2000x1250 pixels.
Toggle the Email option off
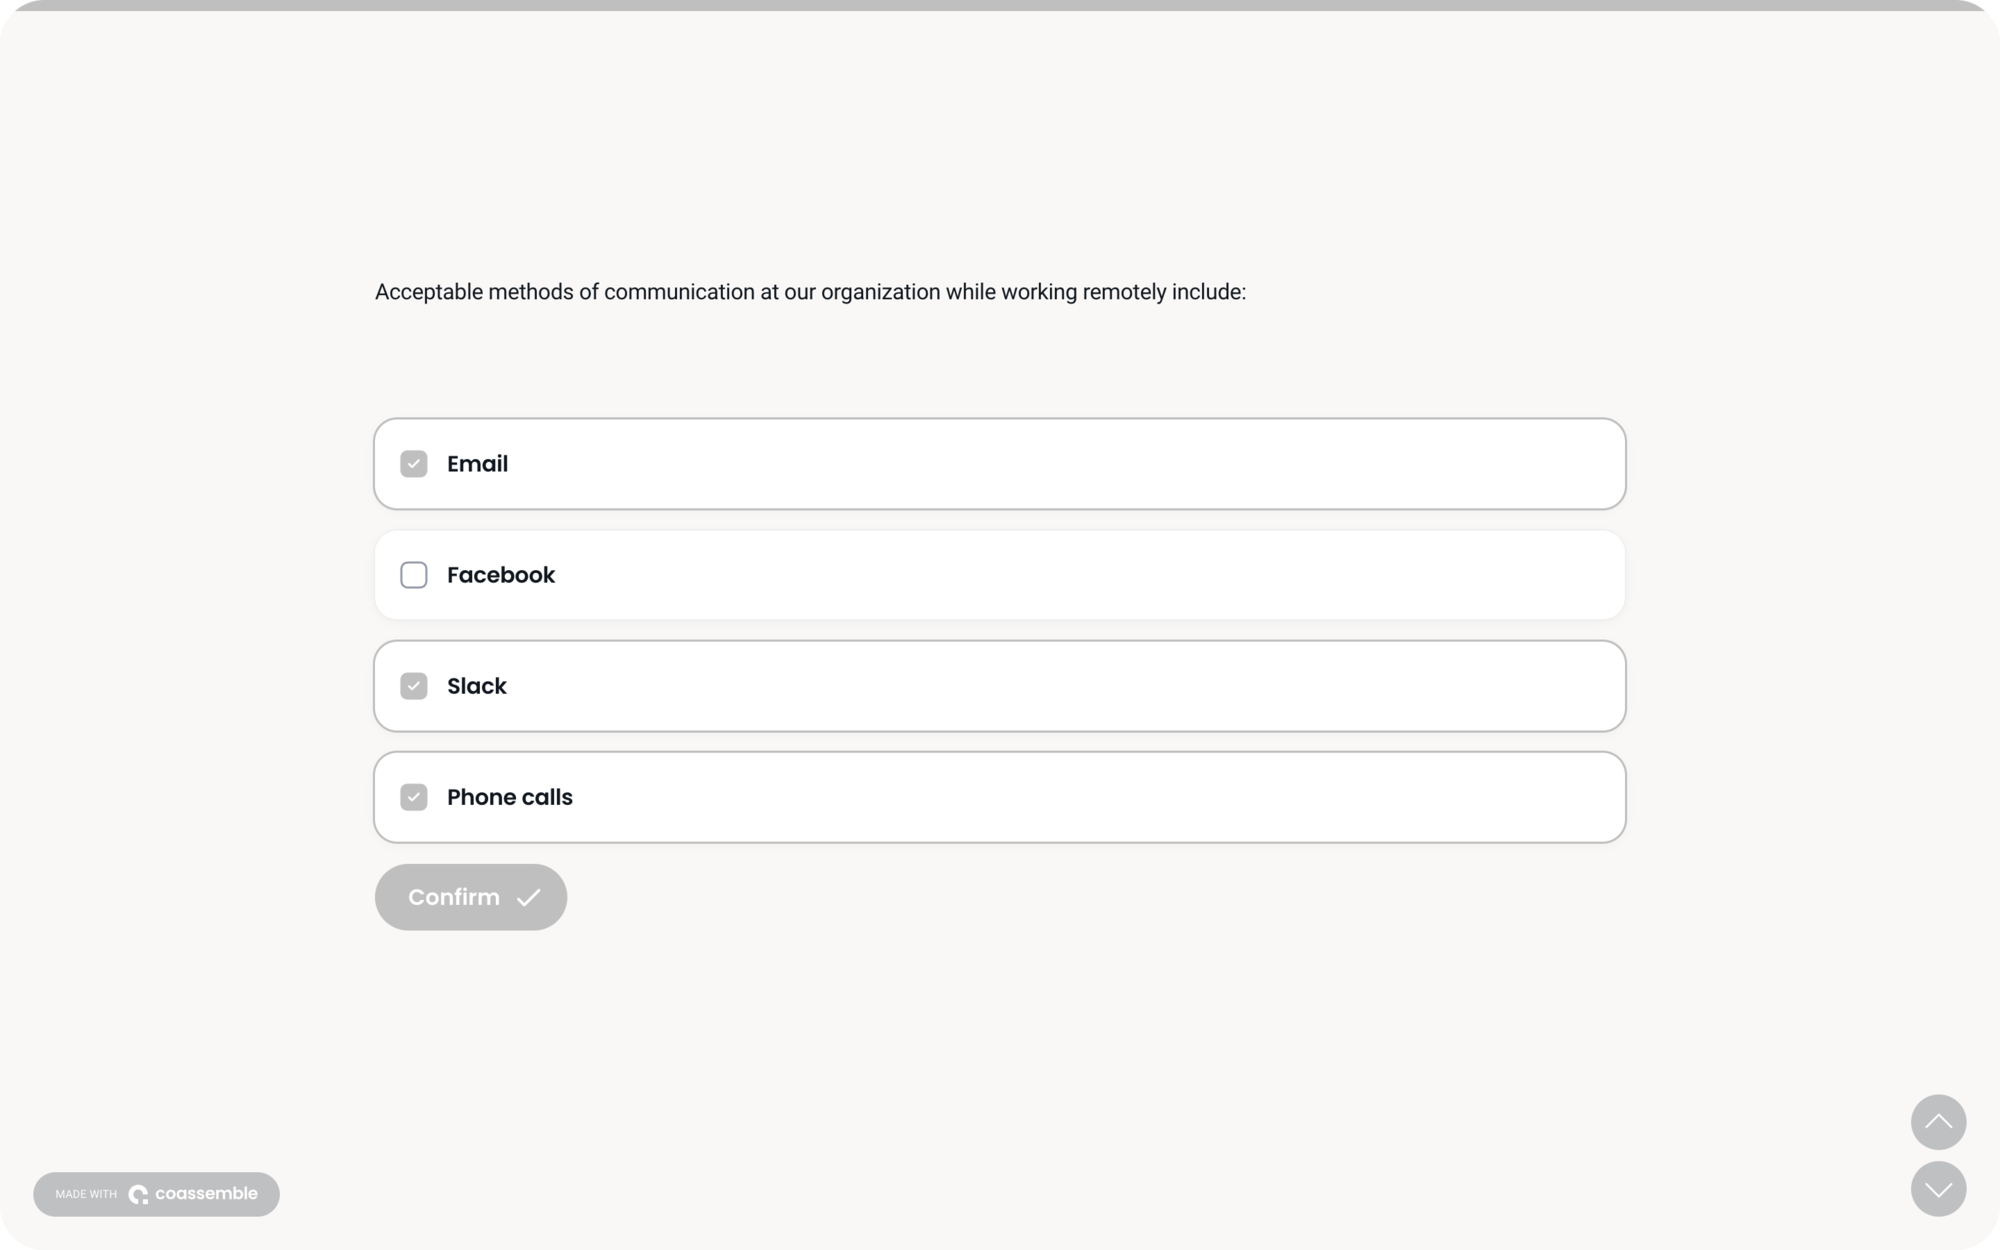coord(414,463)
